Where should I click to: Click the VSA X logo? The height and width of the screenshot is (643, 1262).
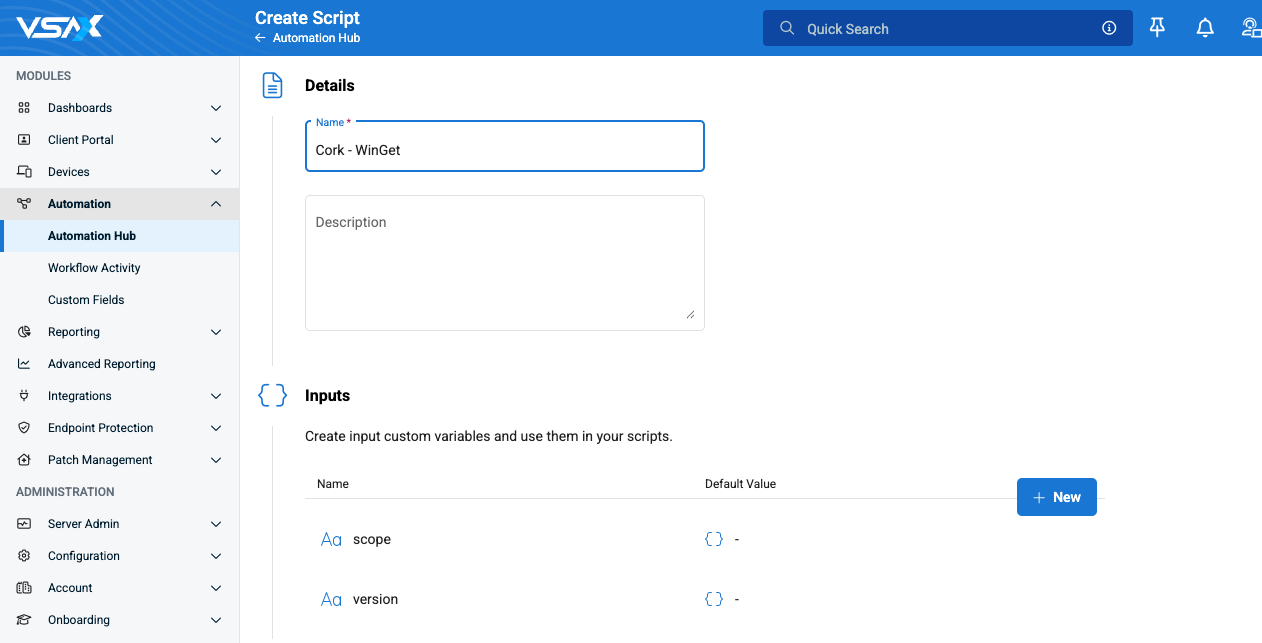(x=59, y=27)
